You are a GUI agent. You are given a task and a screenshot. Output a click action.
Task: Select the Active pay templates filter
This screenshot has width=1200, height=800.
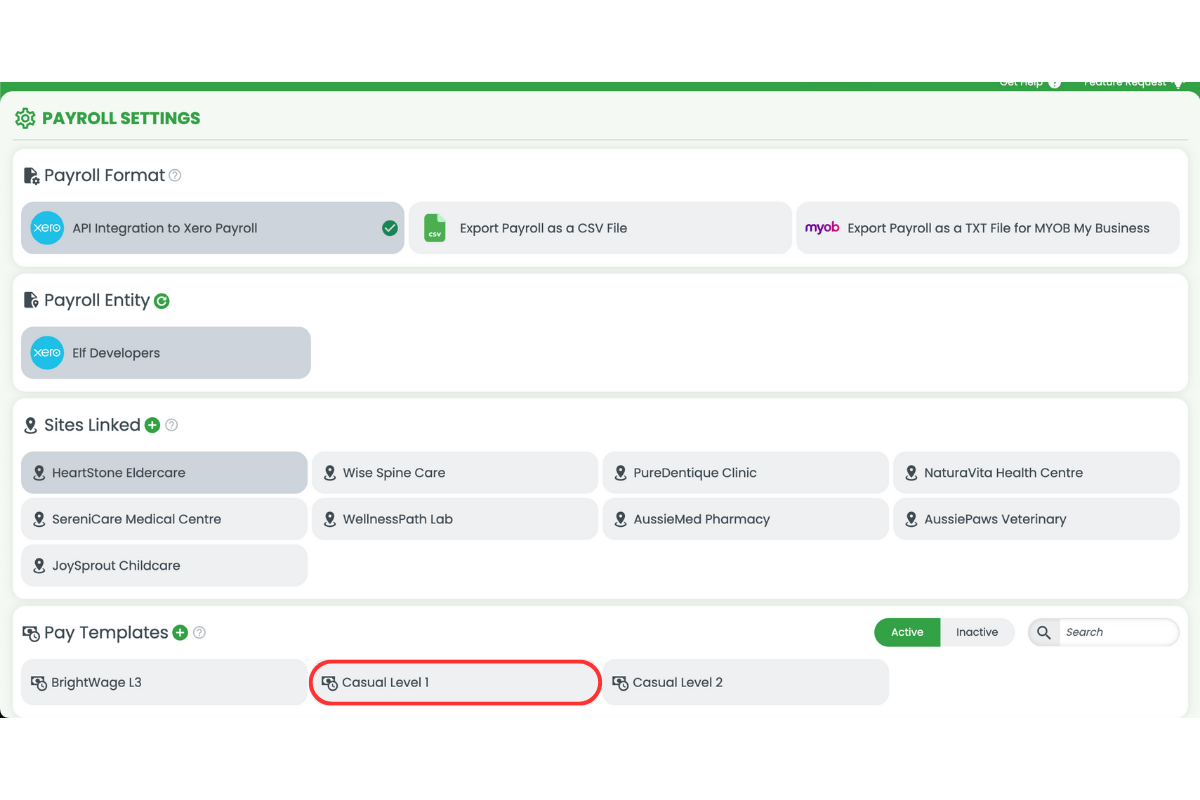coord(907,632)
